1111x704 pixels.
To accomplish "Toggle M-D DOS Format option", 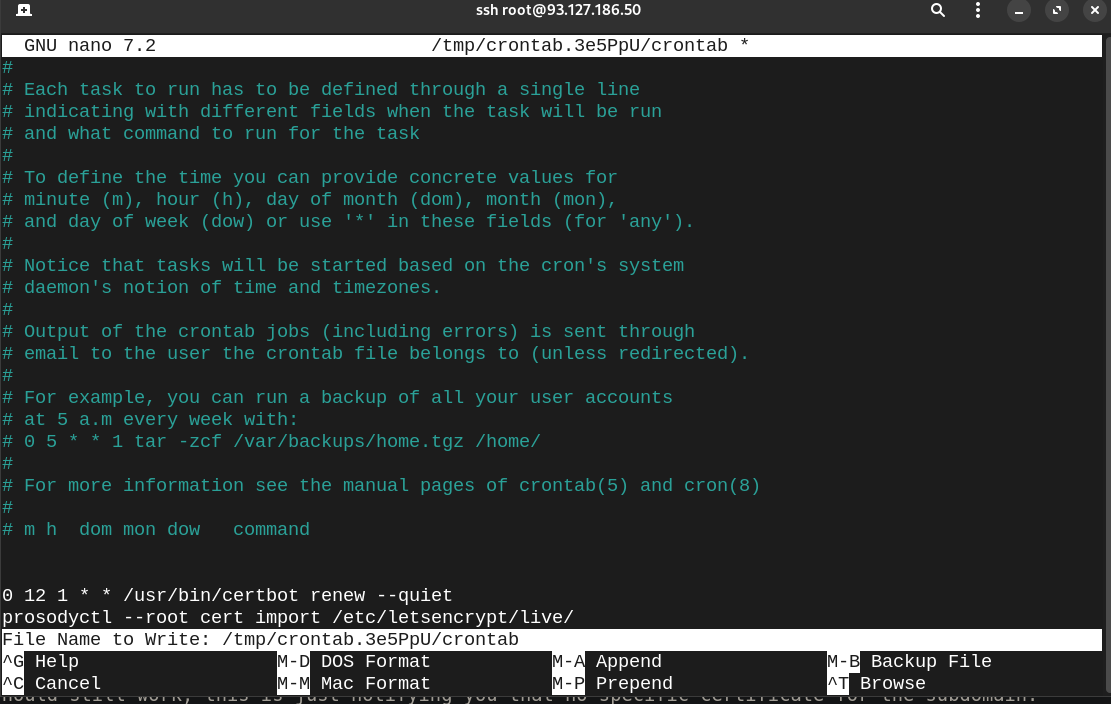I will point(354,662).
